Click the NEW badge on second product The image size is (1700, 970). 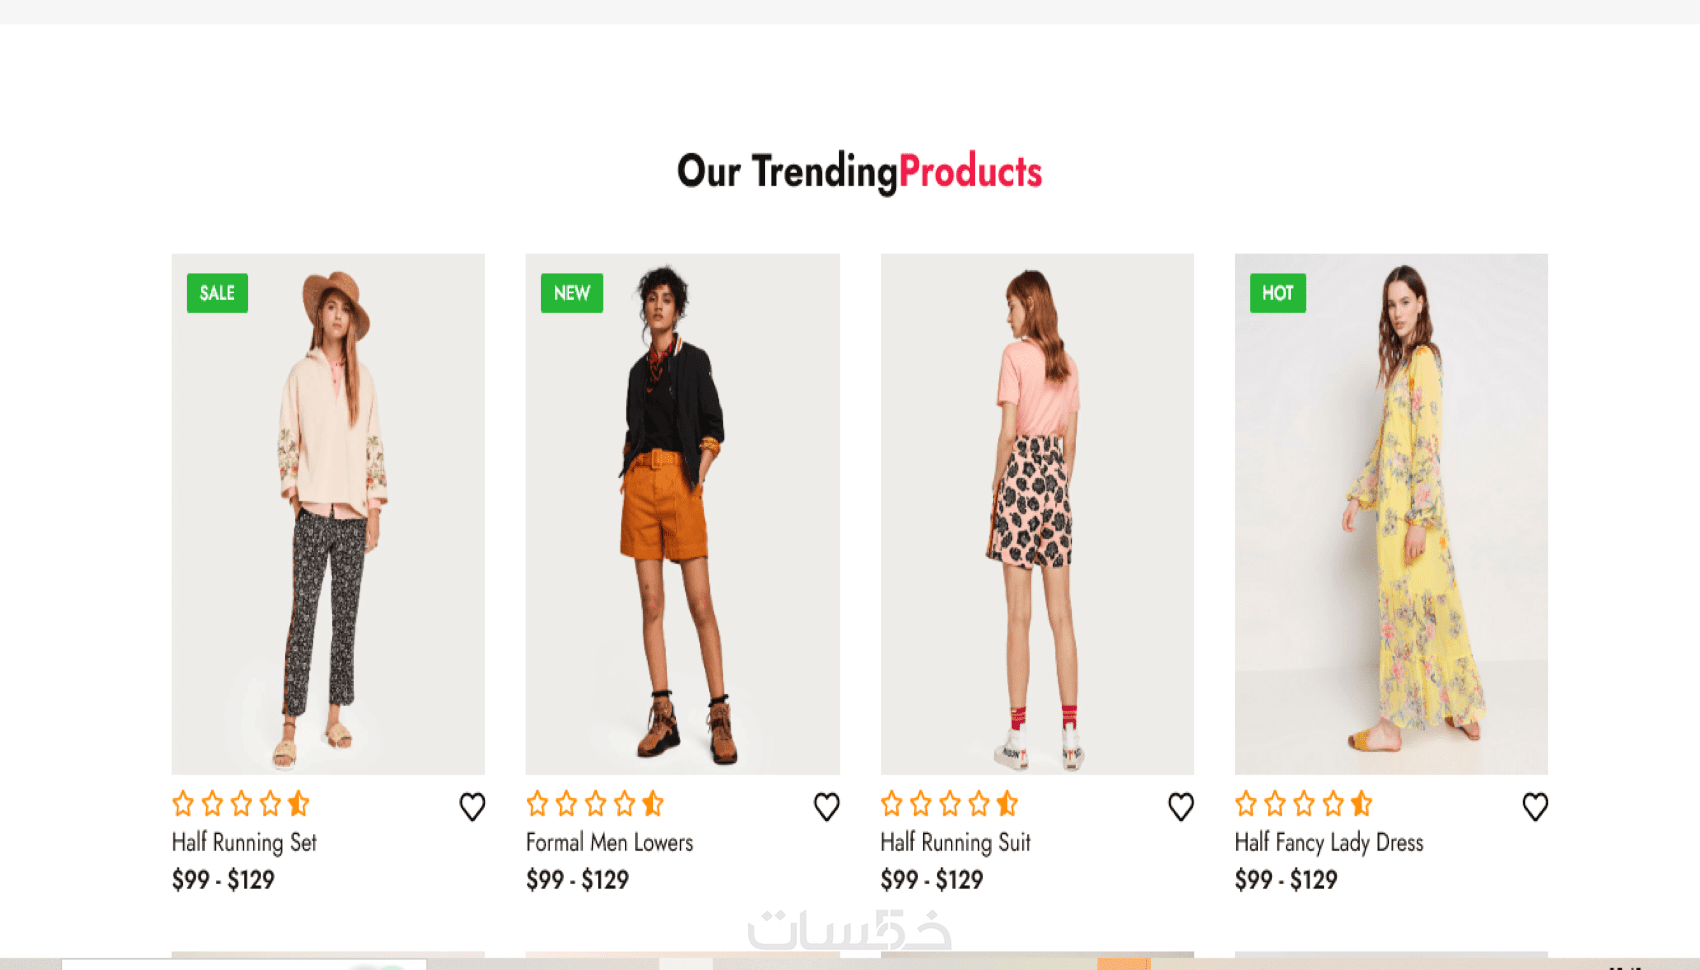572,293
